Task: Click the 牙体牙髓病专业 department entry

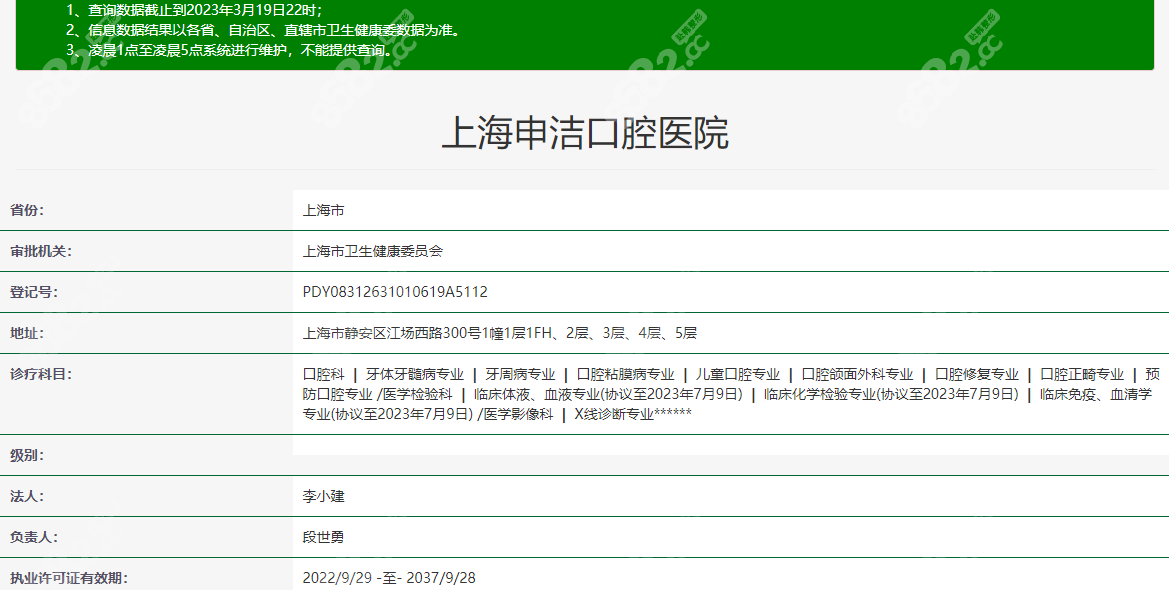Action: (x=414, y=374)
